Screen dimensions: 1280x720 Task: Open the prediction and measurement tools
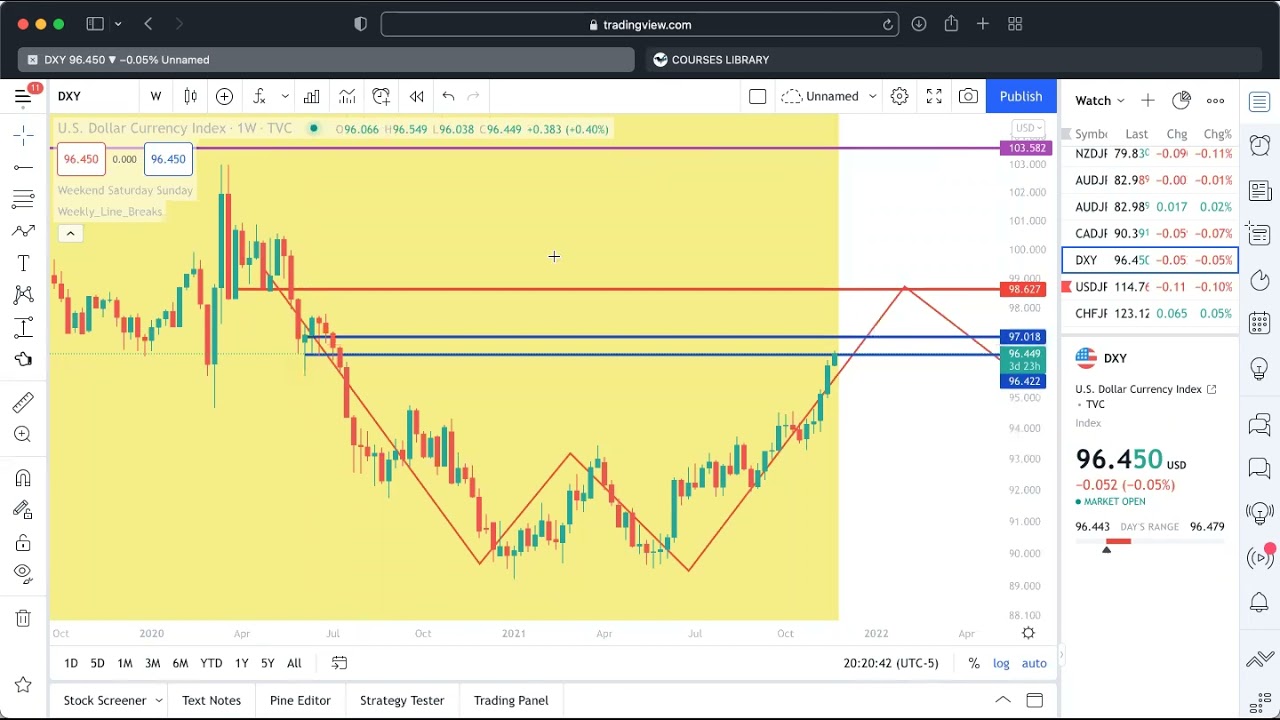click(23, 327)
